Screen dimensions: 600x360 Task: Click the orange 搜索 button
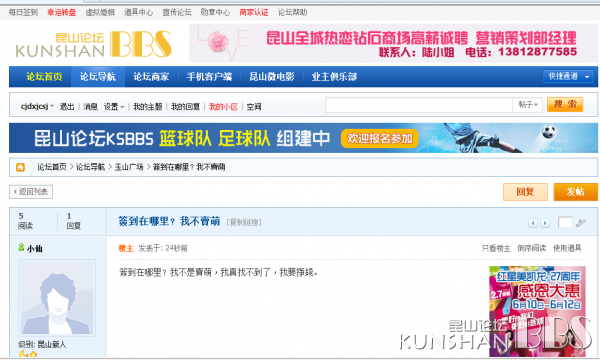(565, 104)
